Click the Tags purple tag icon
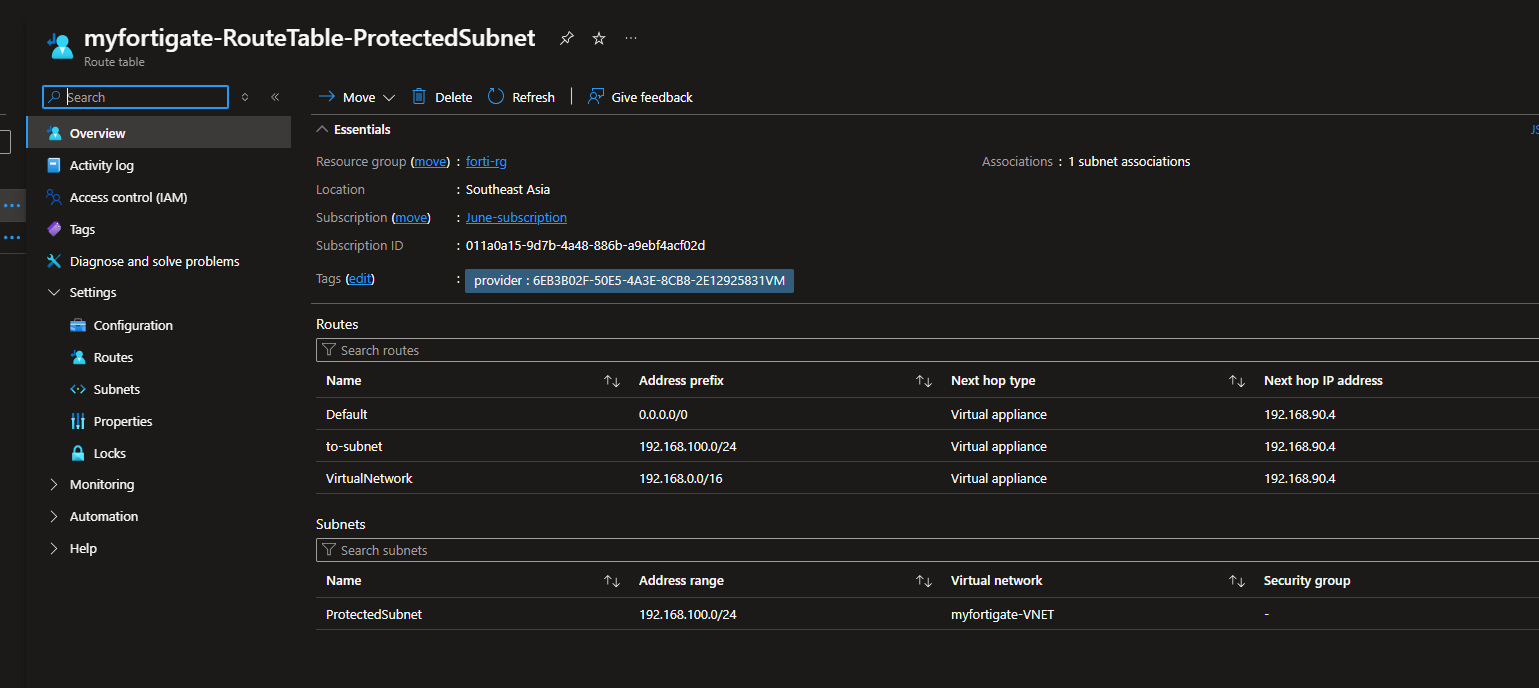The height and width of the screenshot is (688, 1539). click(x=54, y=229)
